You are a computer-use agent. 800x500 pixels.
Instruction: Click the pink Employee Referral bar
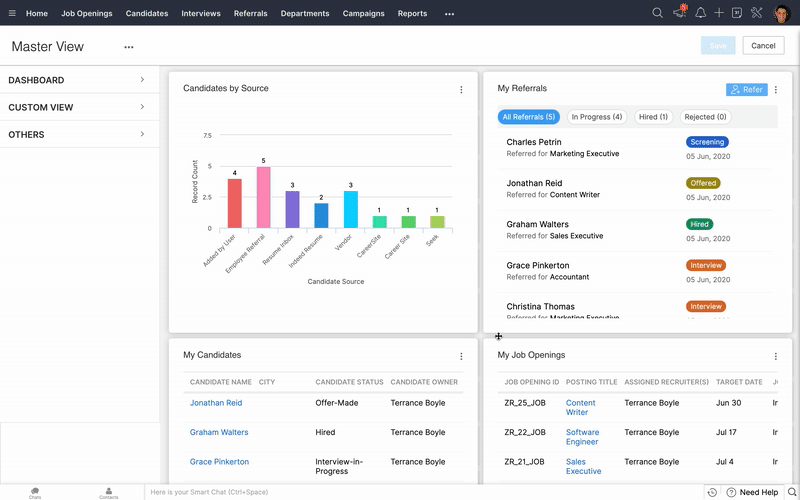263,197
